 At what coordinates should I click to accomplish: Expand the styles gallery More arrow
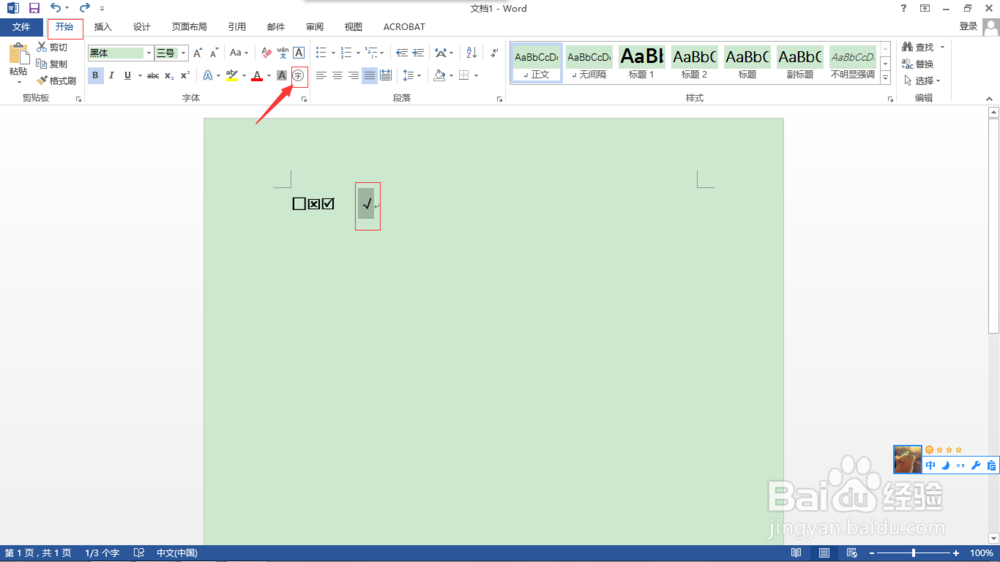885,78
